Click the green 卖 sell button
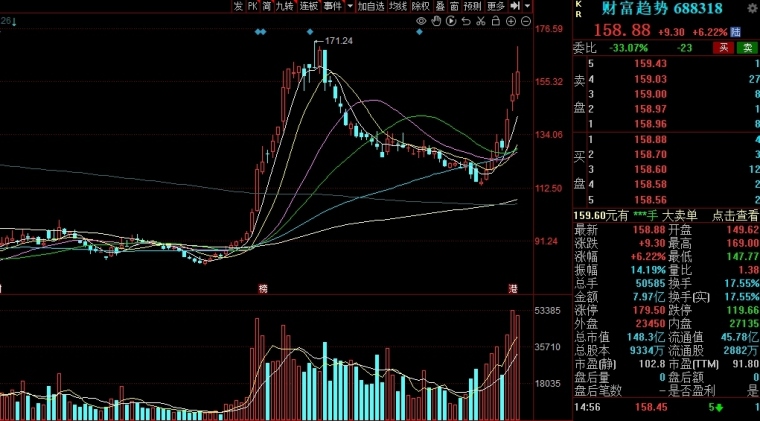 (748, 47)
